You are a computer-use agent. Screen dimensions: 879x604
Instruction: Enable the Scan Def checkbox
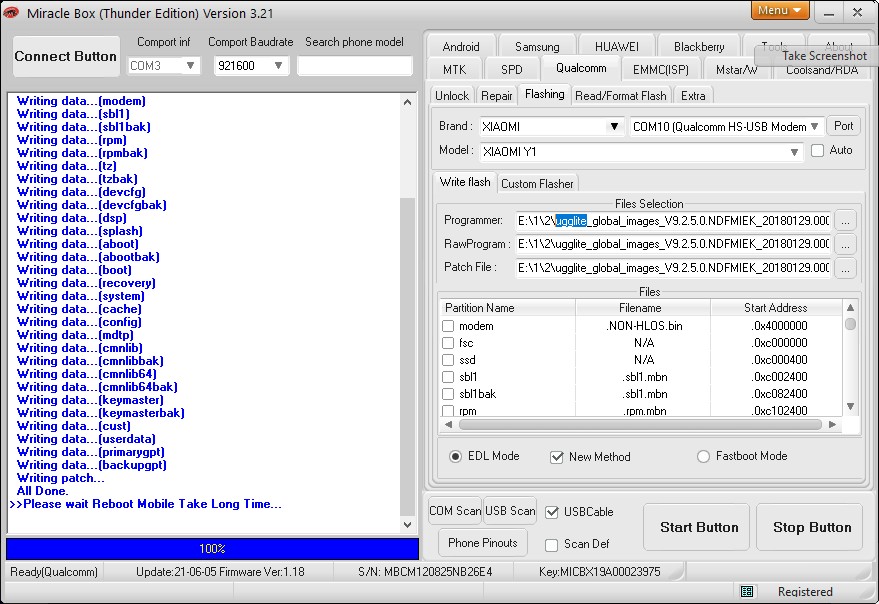(x=552, y=545)
